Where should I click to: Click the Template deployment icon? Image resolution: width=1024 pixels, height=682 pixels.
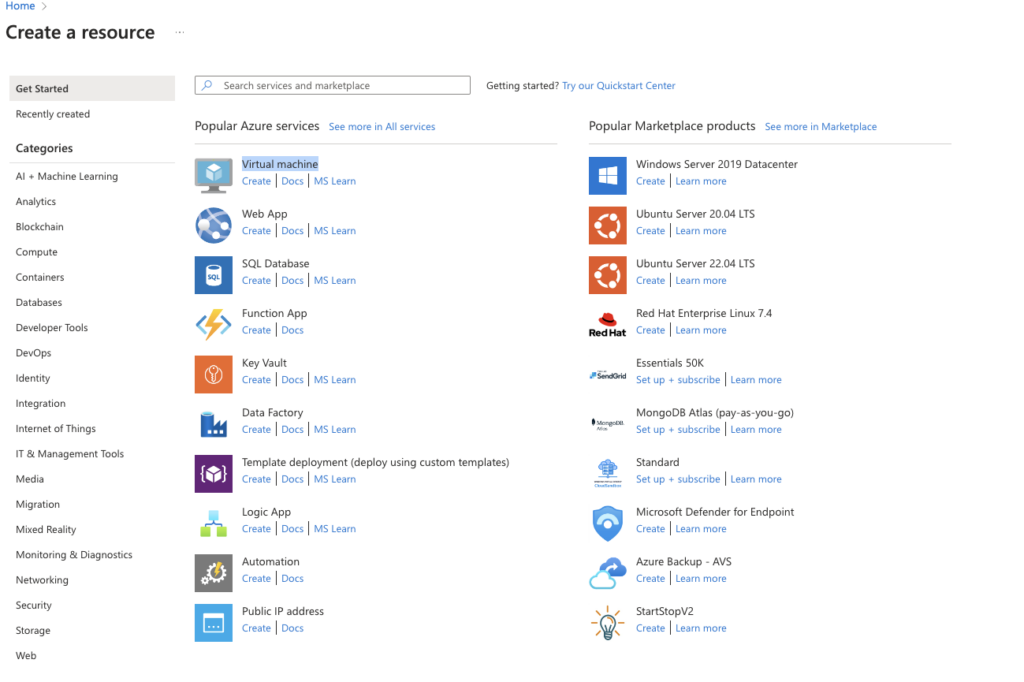coord(214,473)
